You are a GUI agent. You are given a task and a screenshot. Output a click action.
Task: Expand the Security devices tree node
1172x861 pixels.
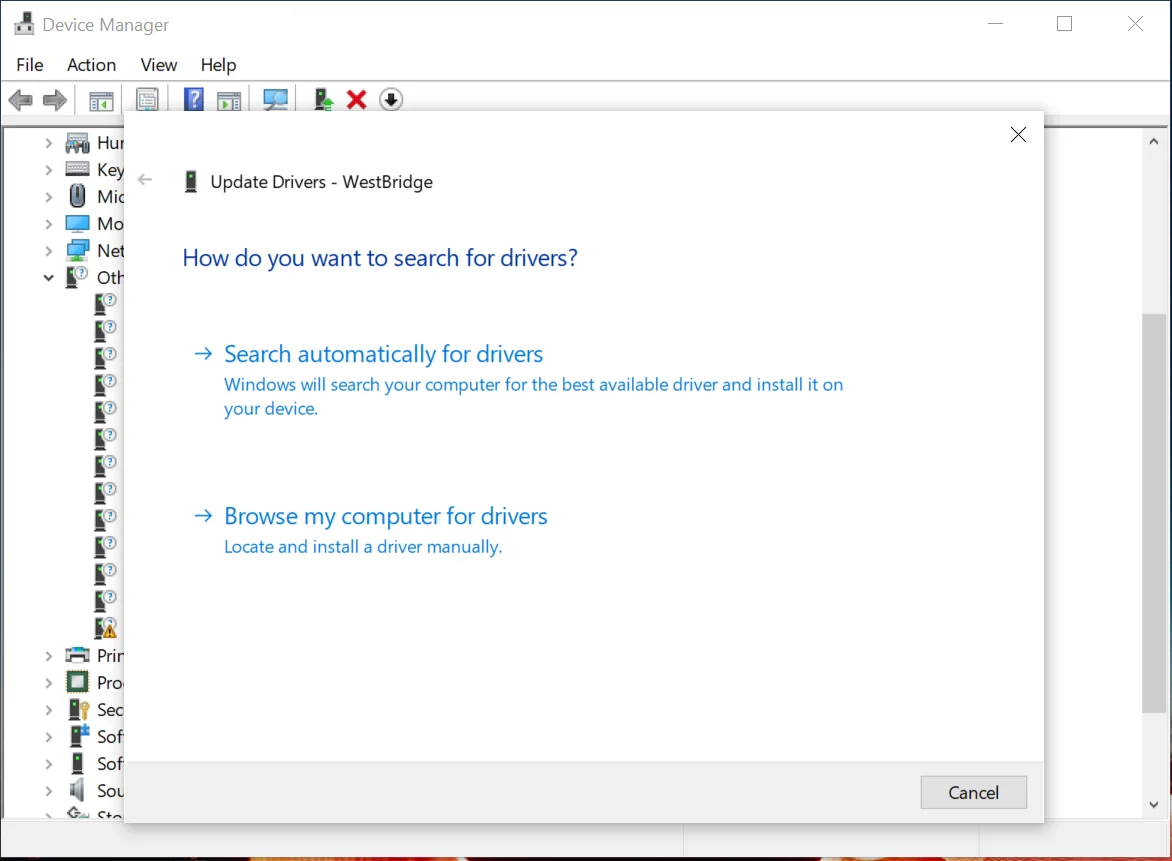pyautogui.click(x=49, y=709)
